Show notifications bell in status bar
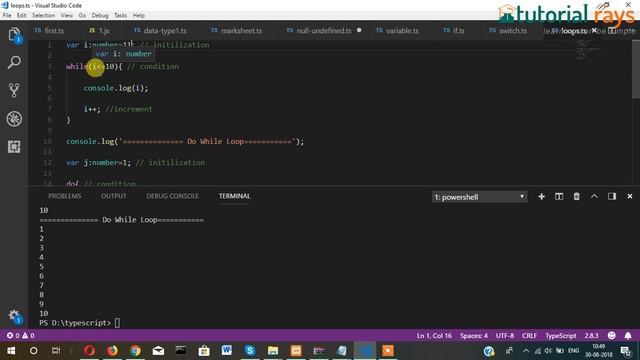Viewport: 640px width, 360px height. coord(628,336)
